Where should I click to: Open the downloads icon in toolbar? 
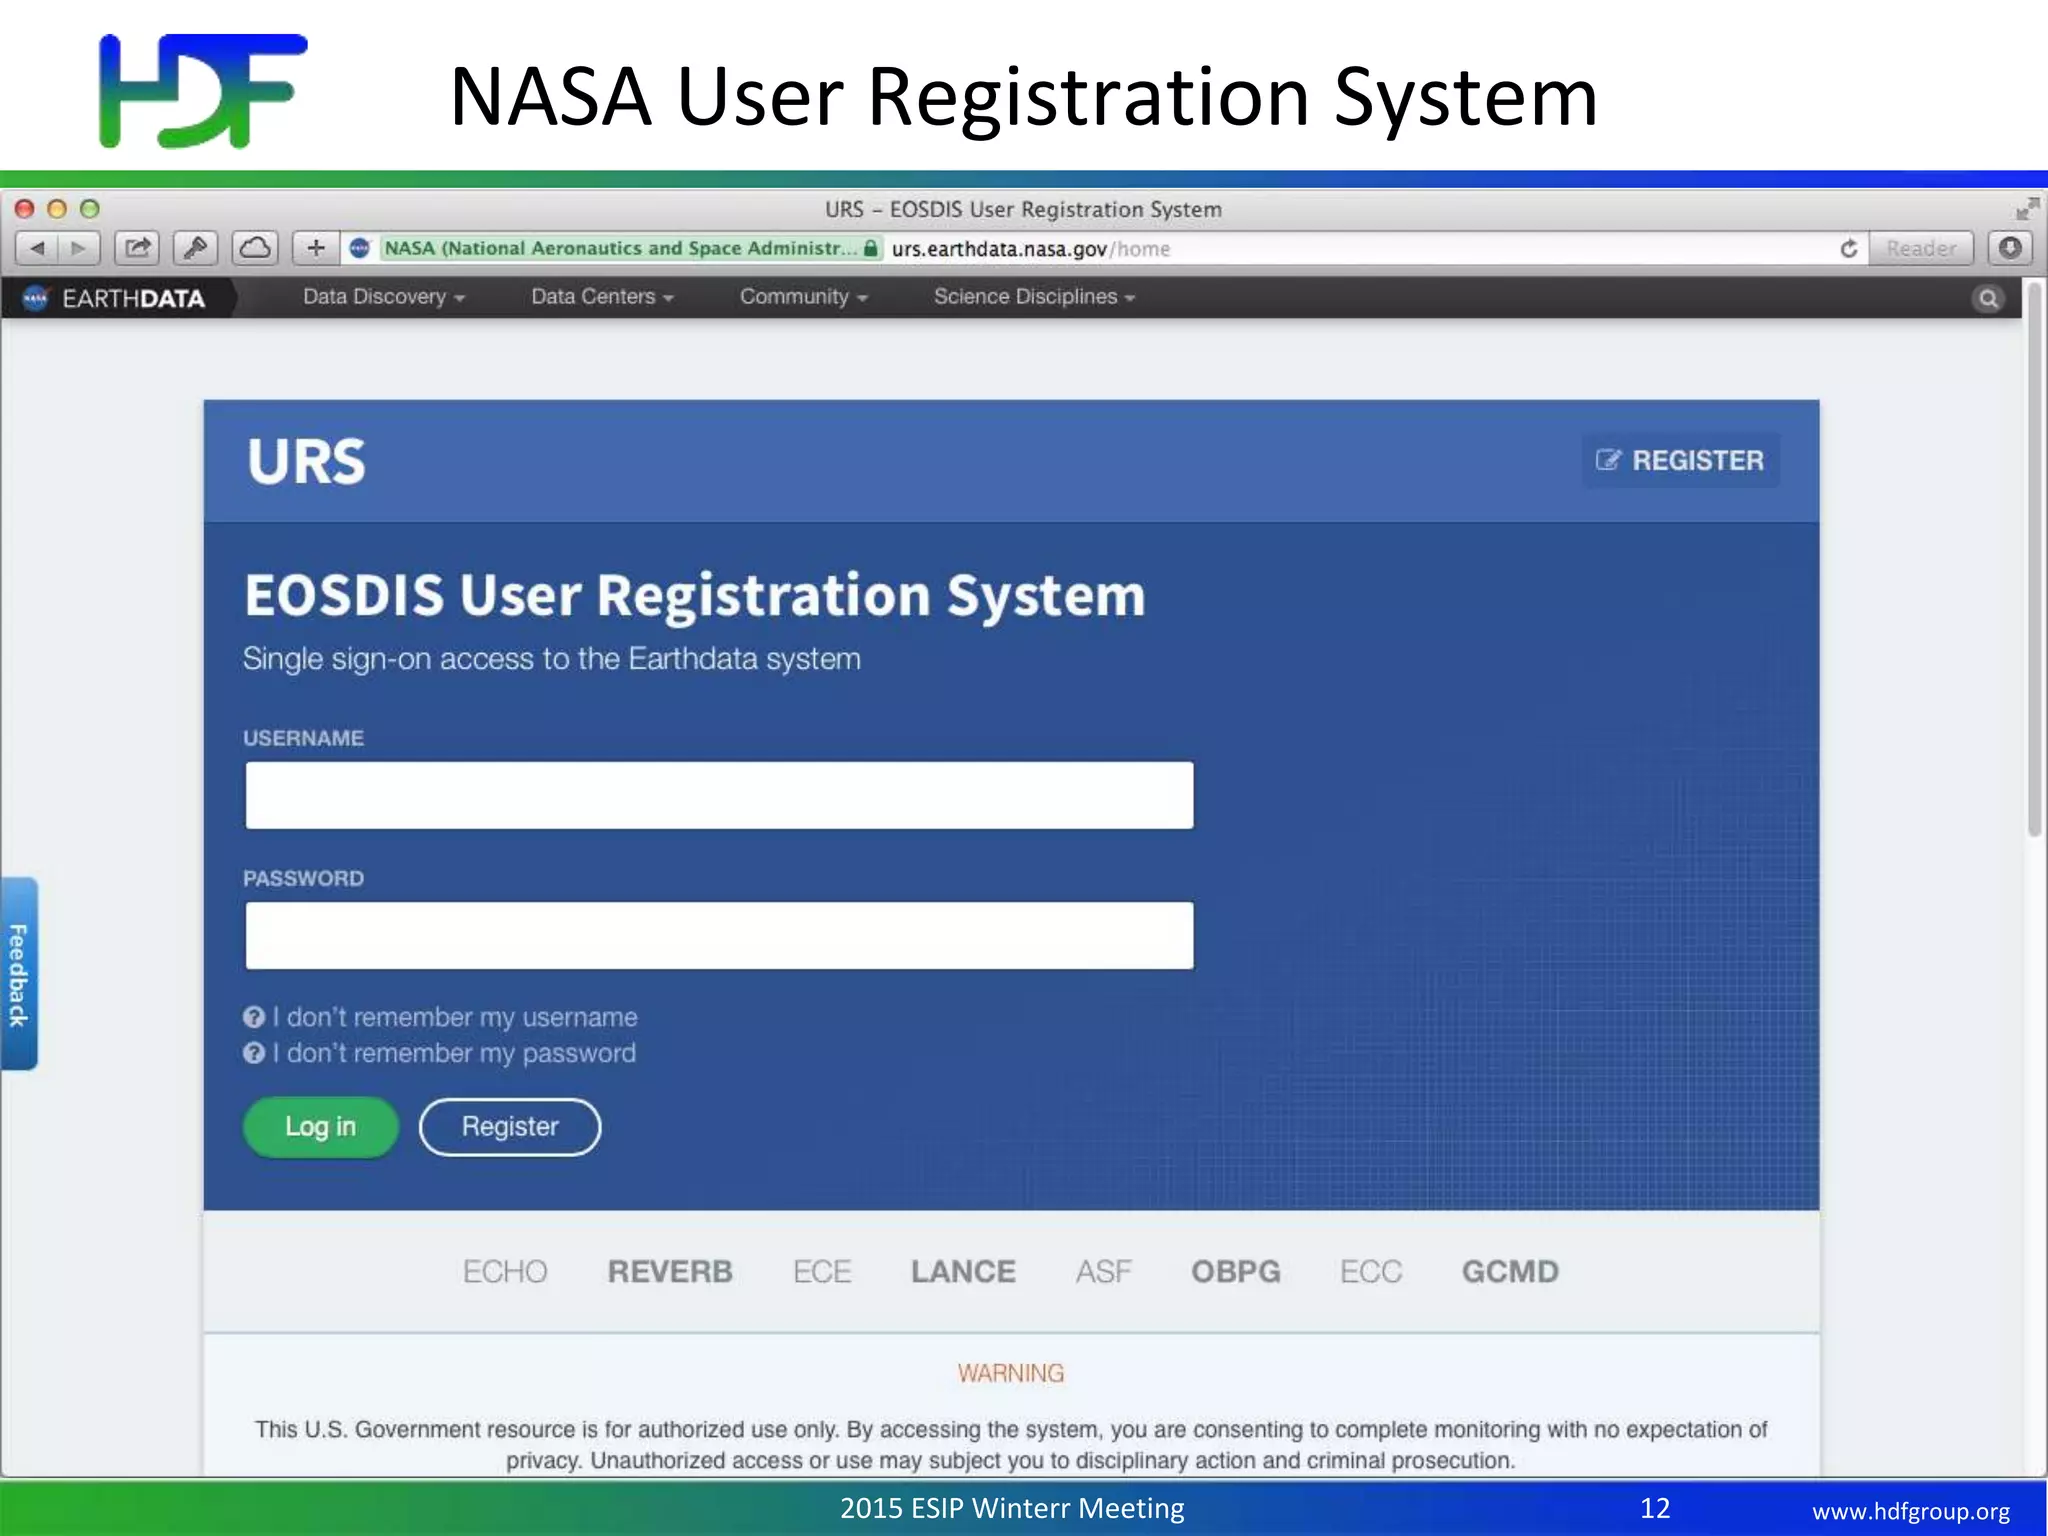click(x=2010, y=248)
